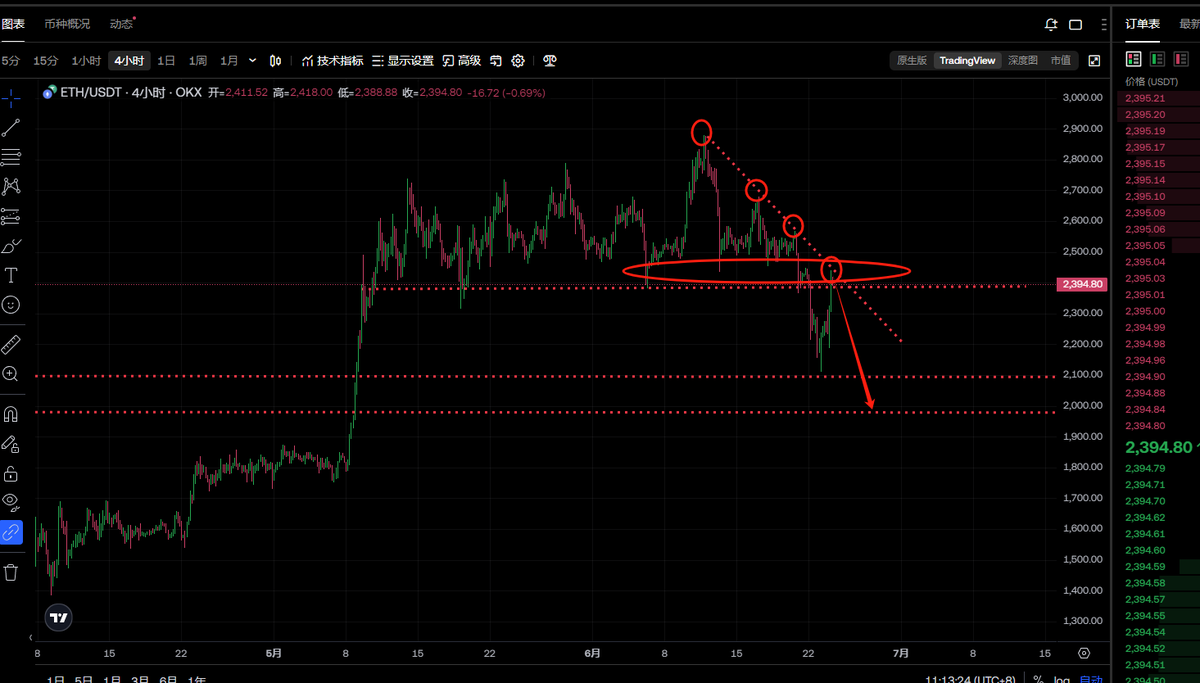Select the crosshair cursor tool
Image resolution: width=1200 pixels, height=683 pixels.
coord(11,98)
